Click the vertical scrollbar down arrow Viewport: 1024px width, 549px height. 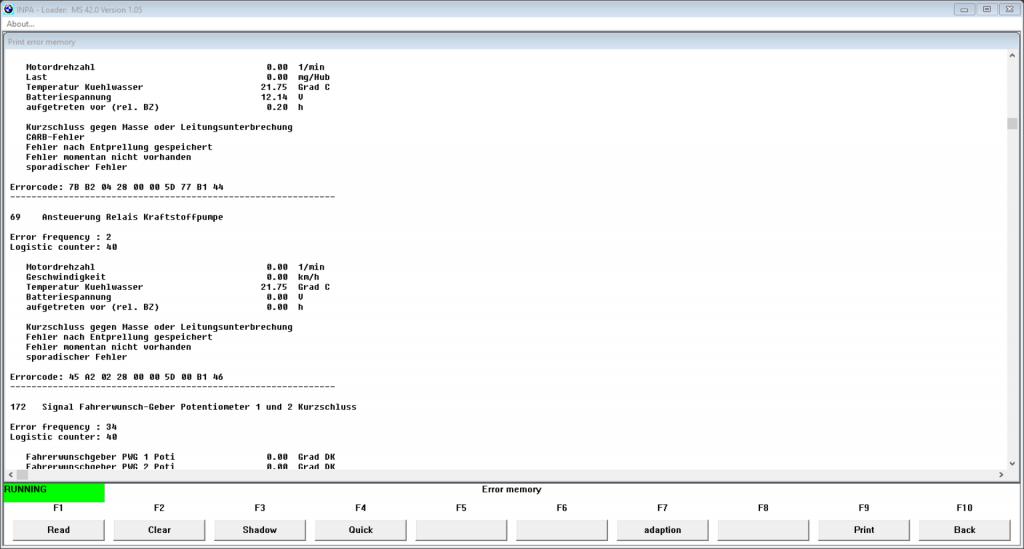tap(1012, 463)
